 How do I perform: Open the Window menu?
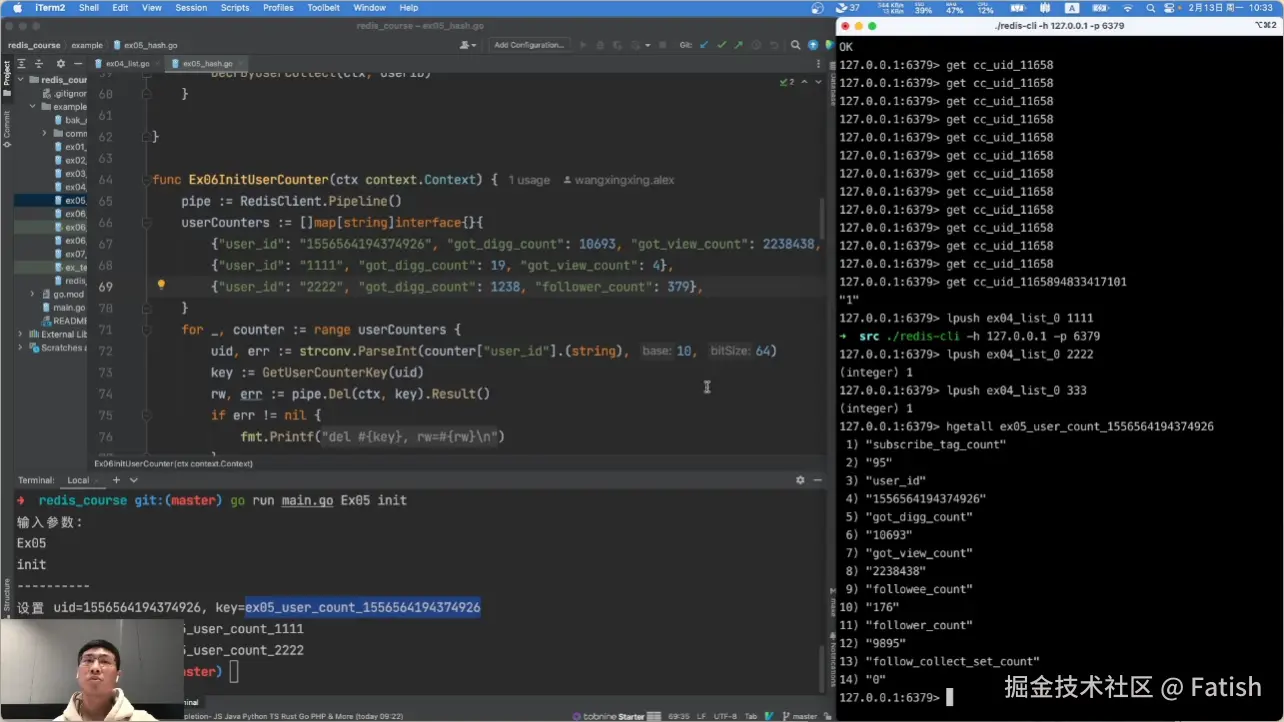pos(369,7)
